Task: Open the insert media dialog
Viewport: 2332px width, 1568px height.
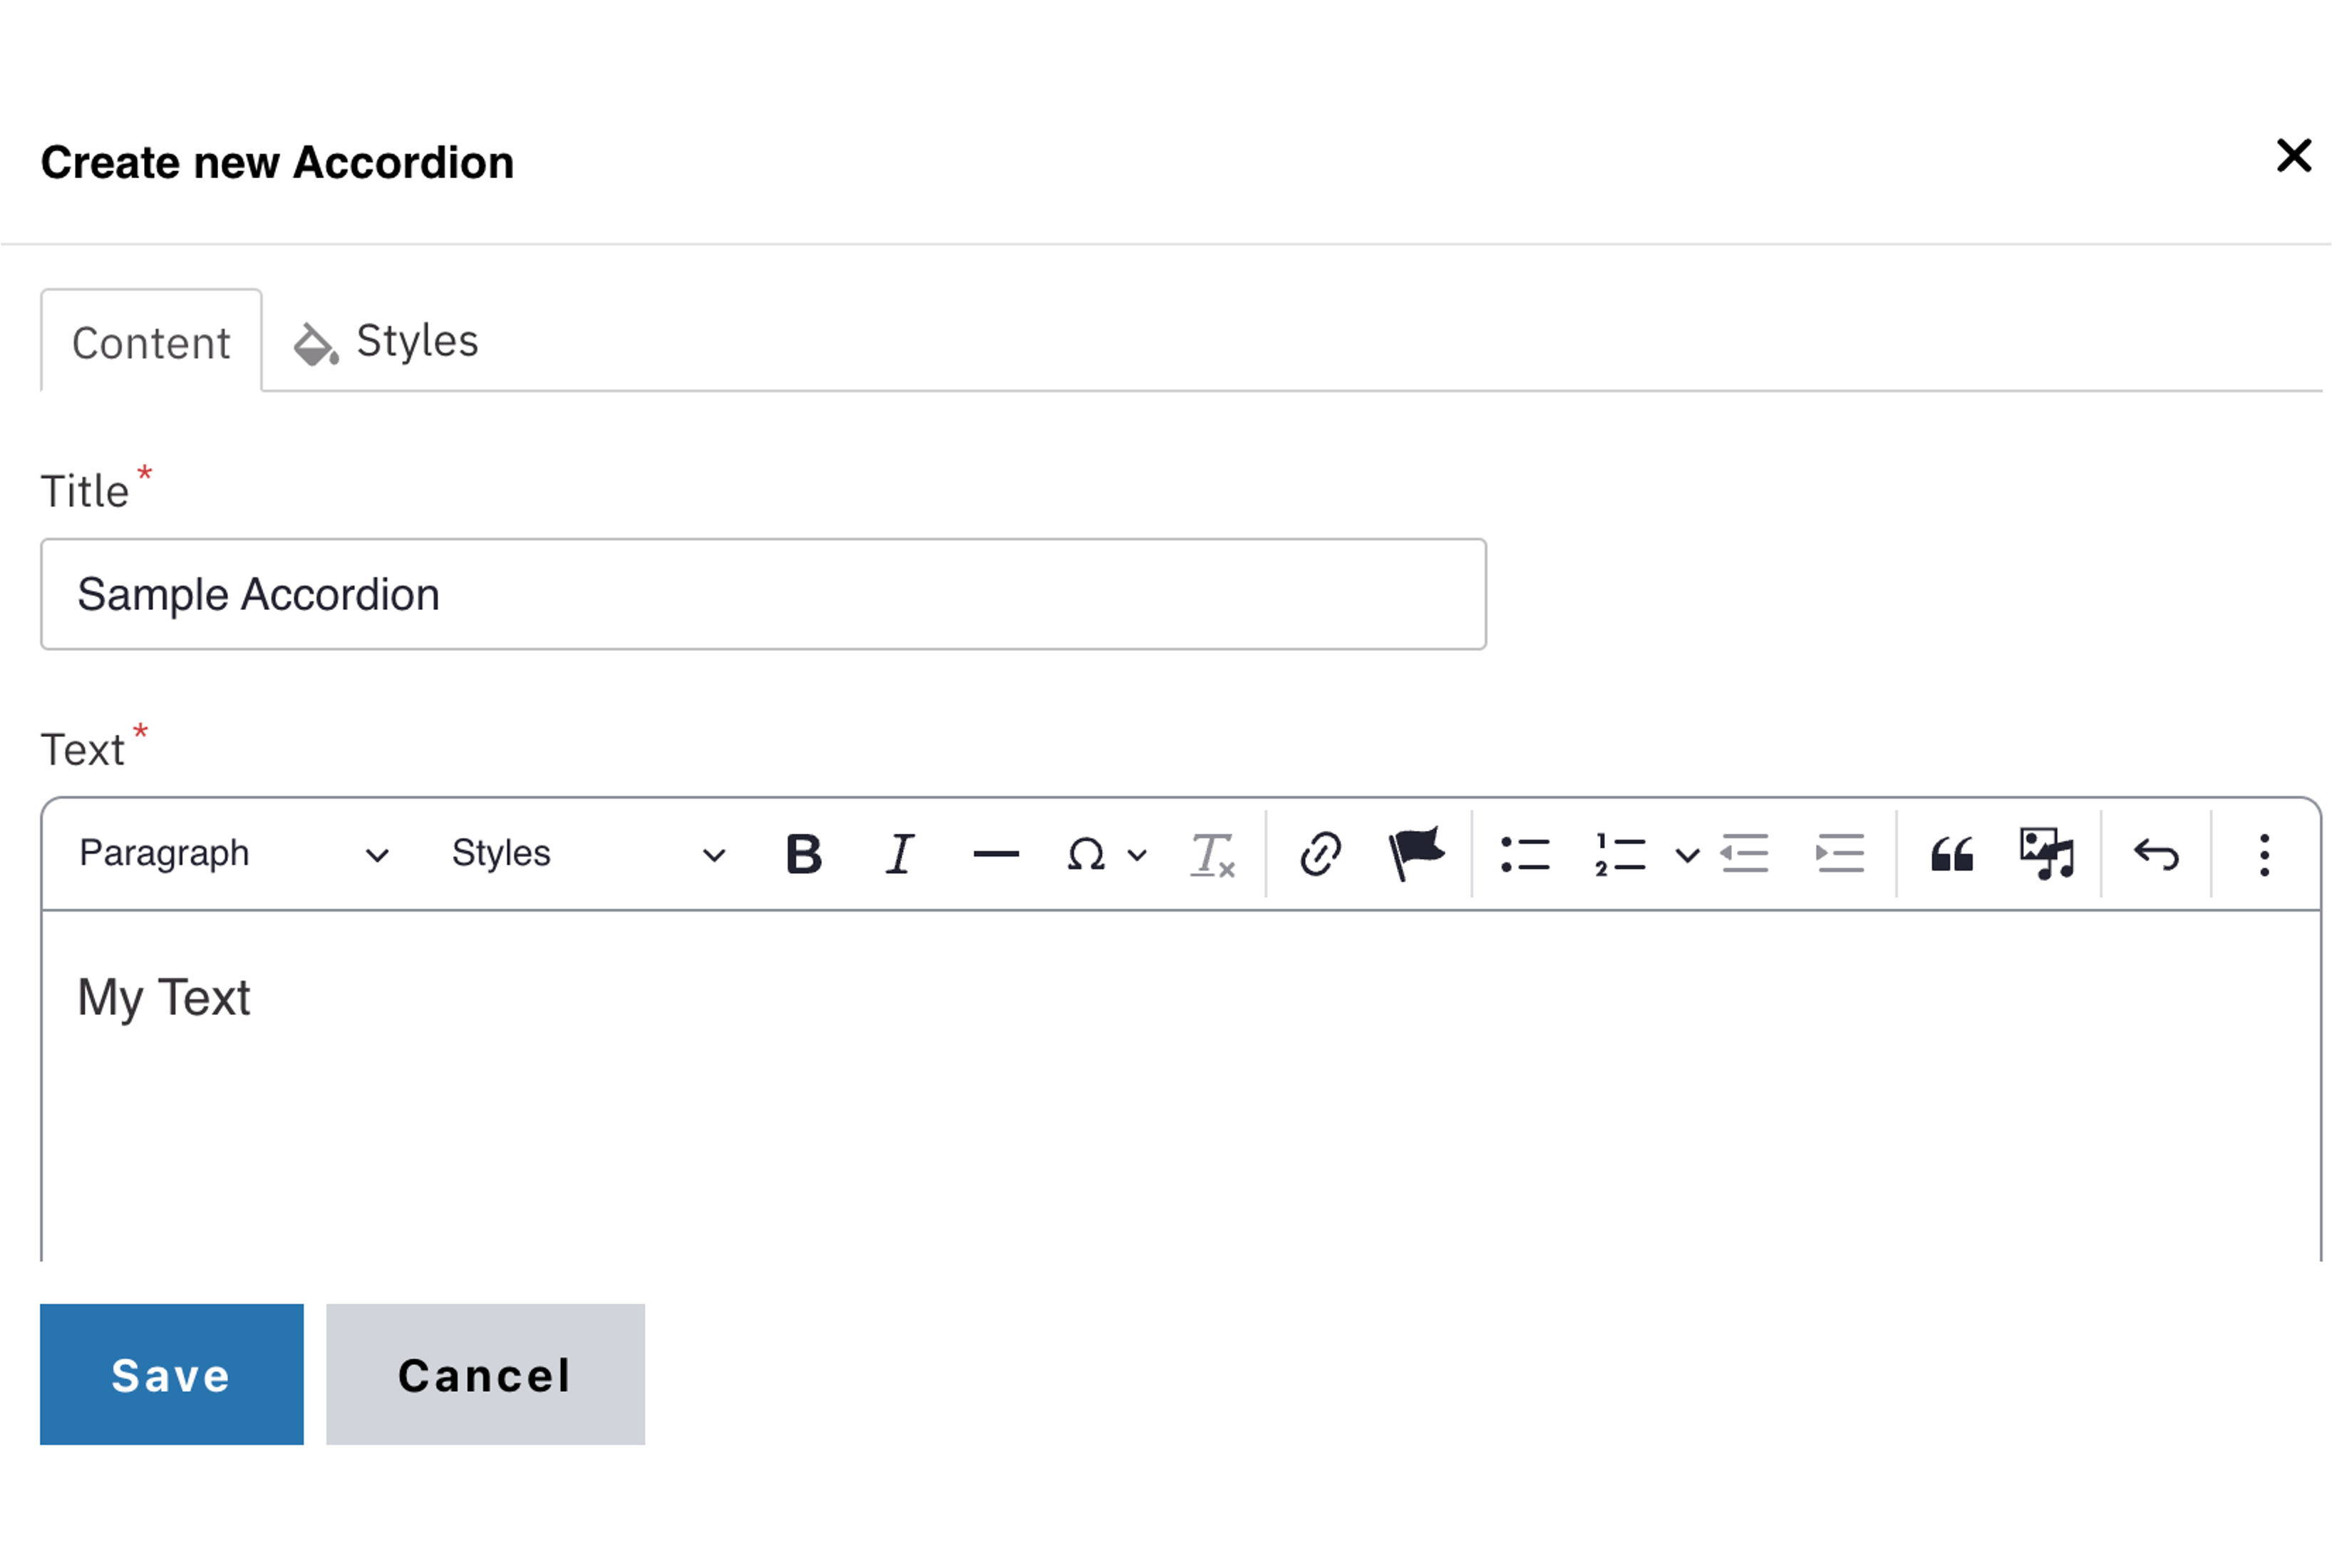Action: point(2047,854)
